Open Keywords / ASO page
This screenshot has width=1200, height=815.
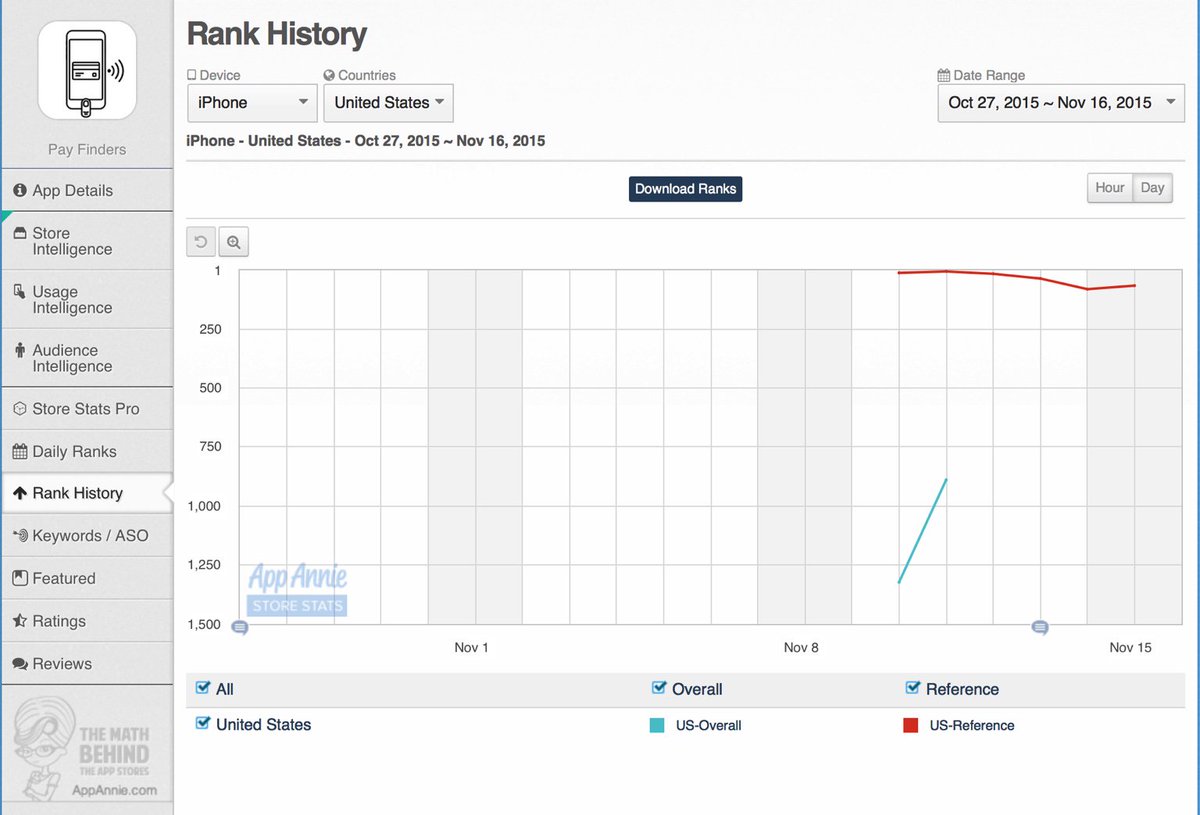[x=86, y=536]
